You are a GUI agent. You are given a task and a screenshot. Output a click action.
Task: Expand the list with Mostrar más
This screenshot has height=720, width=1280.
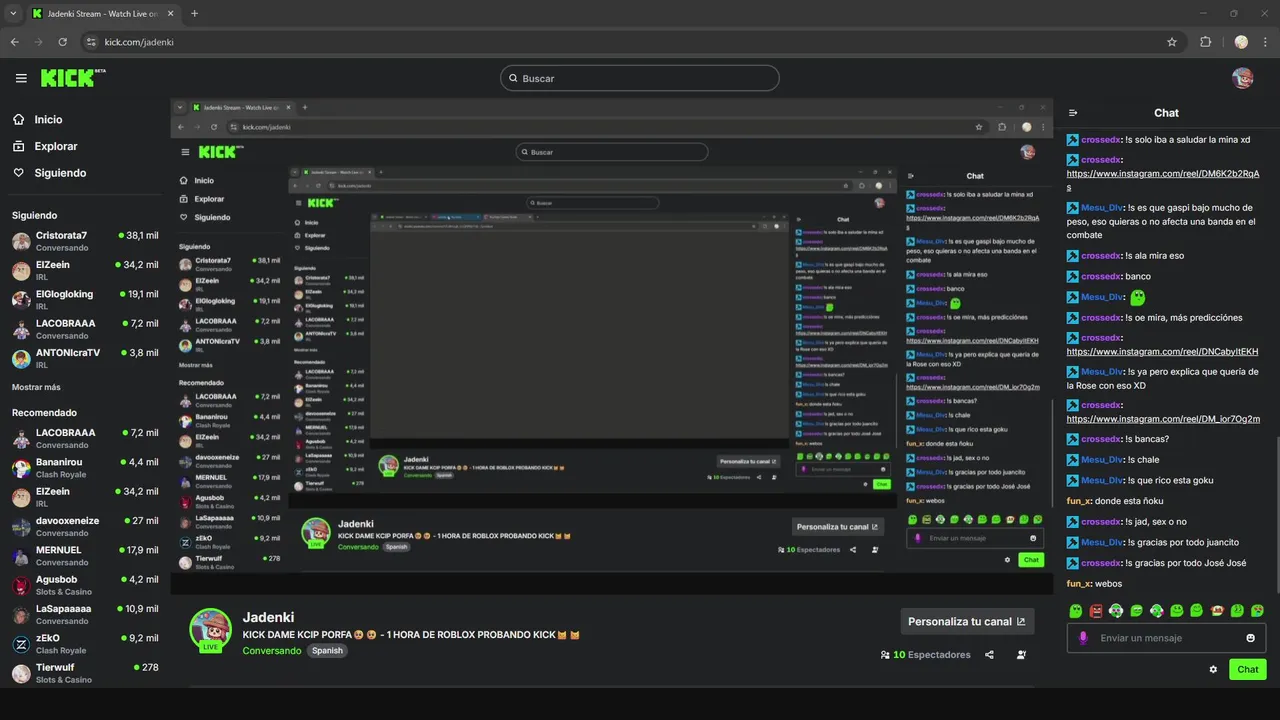[x=36, y=387]
